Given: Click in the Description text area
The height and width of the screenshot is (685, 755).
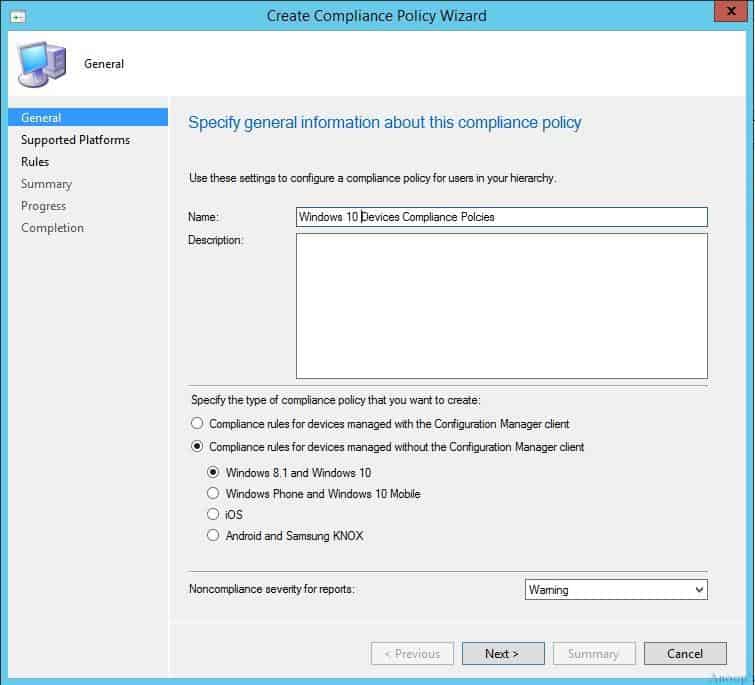Looking at the screenshot, I should 502,306.
